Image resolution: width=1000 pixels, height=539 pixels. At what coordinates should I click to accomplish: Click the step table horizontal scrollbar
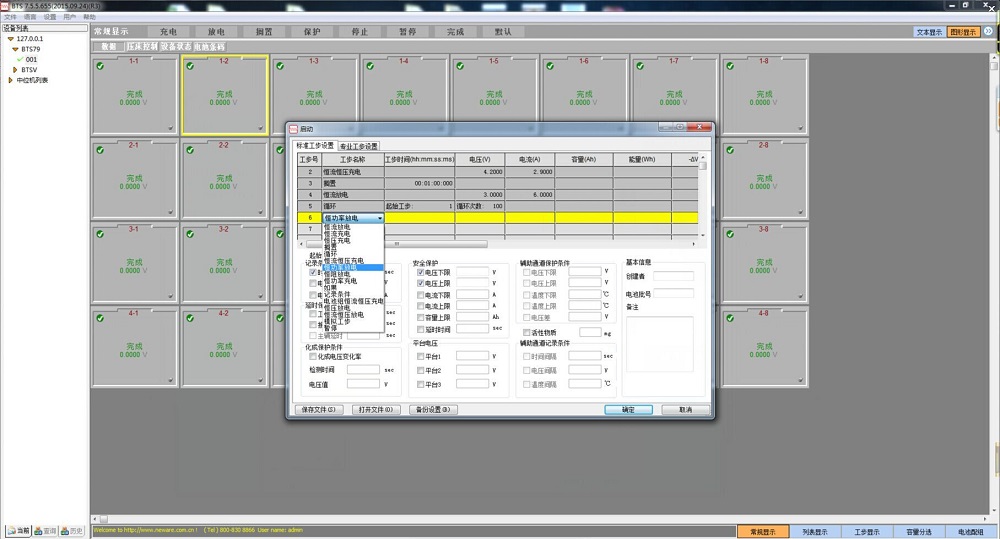coord(400,244)
